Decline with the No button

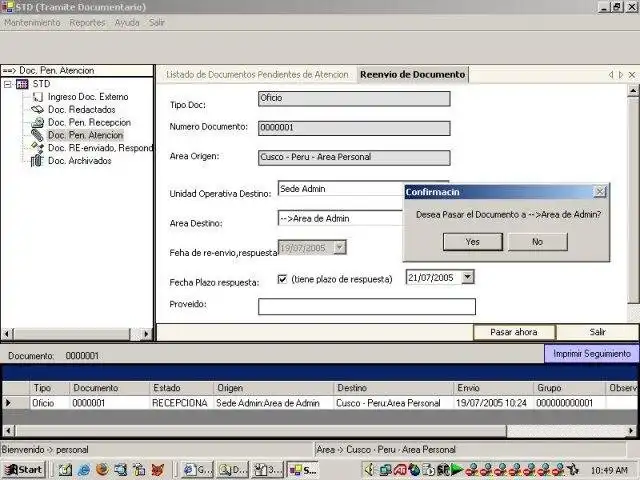point(538,242)
